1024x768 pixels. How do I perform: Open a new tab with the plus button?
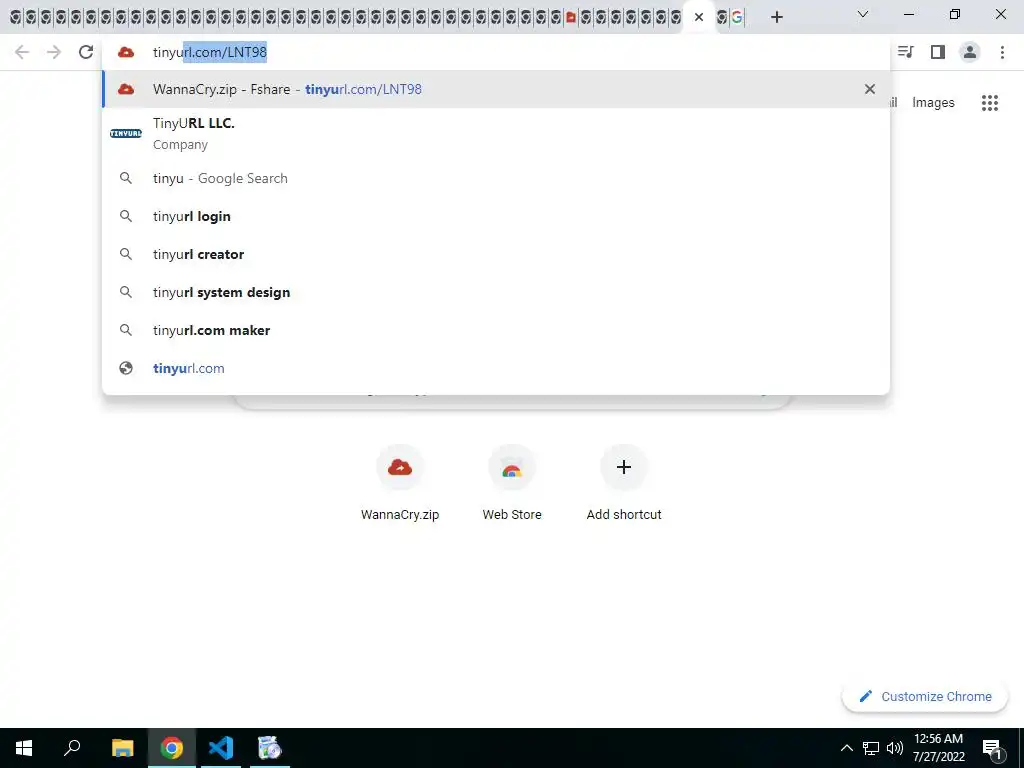pos(776,17)
